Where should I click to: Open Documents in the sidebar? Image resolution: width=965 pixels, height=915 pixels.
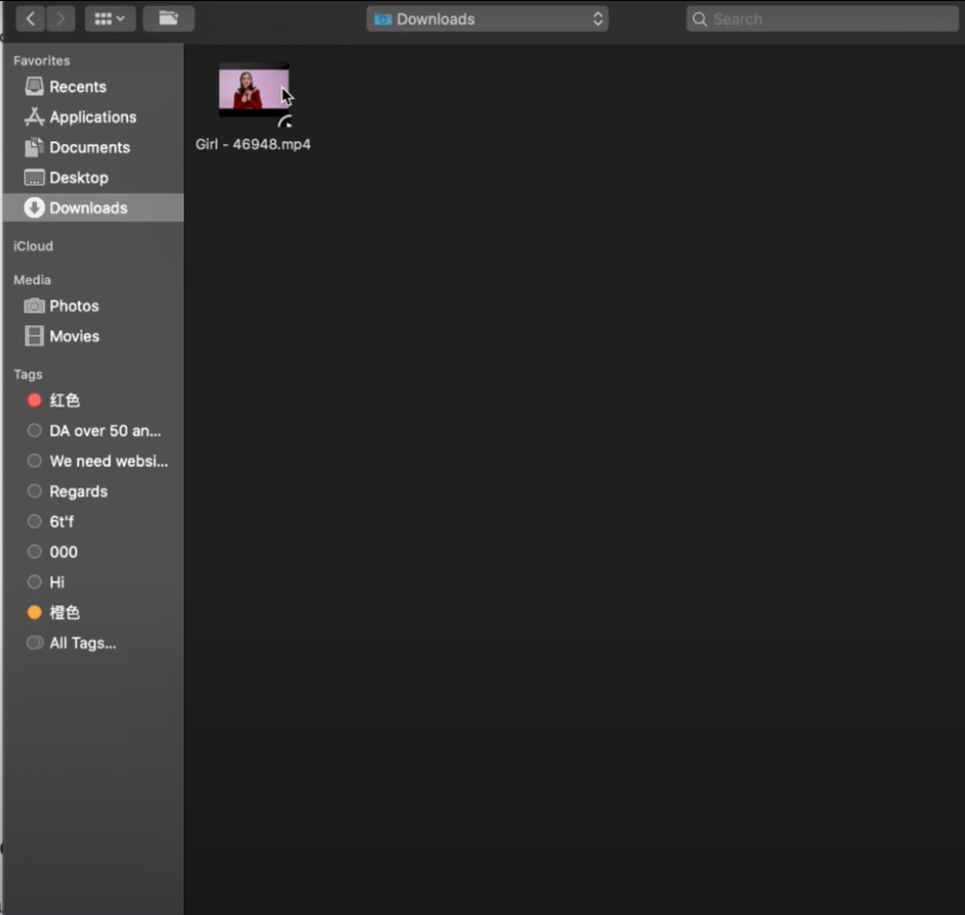(x=93, y=147)
